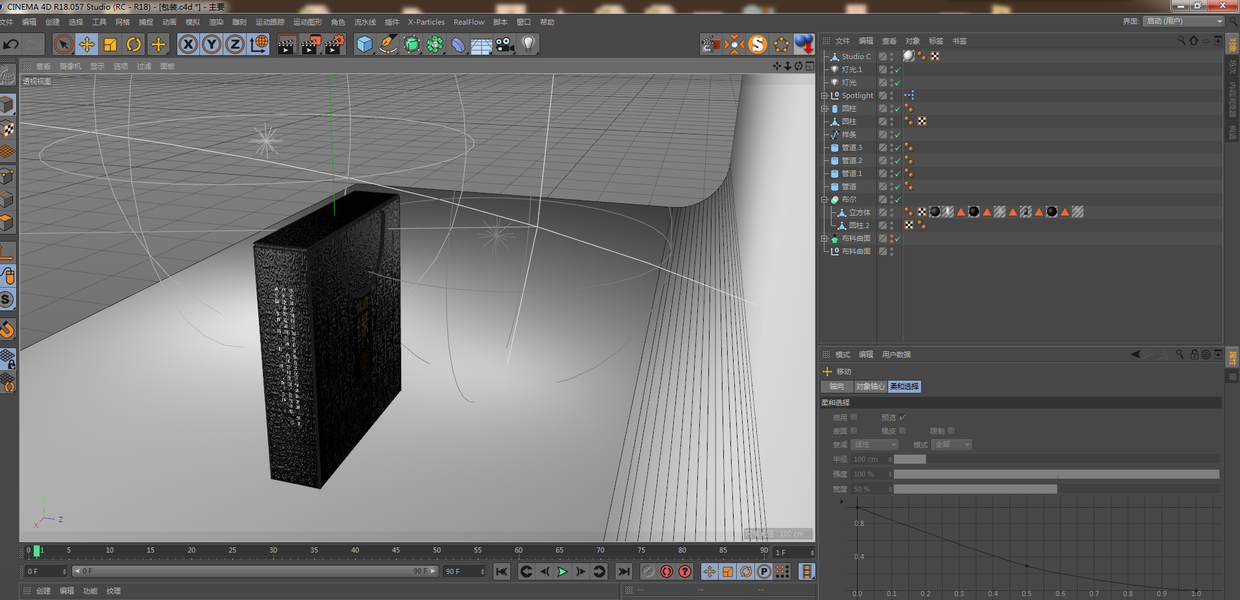Add a Cube primitive object
Viewport: 1240px width, 600px height.
point(364,44)
